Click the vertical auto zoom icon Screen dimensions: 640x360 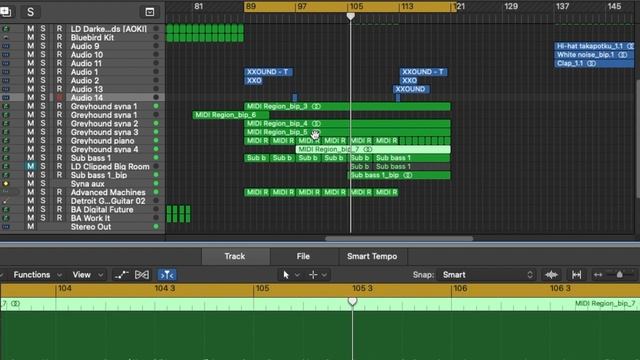pyautogui.click(x=576, y=275)
